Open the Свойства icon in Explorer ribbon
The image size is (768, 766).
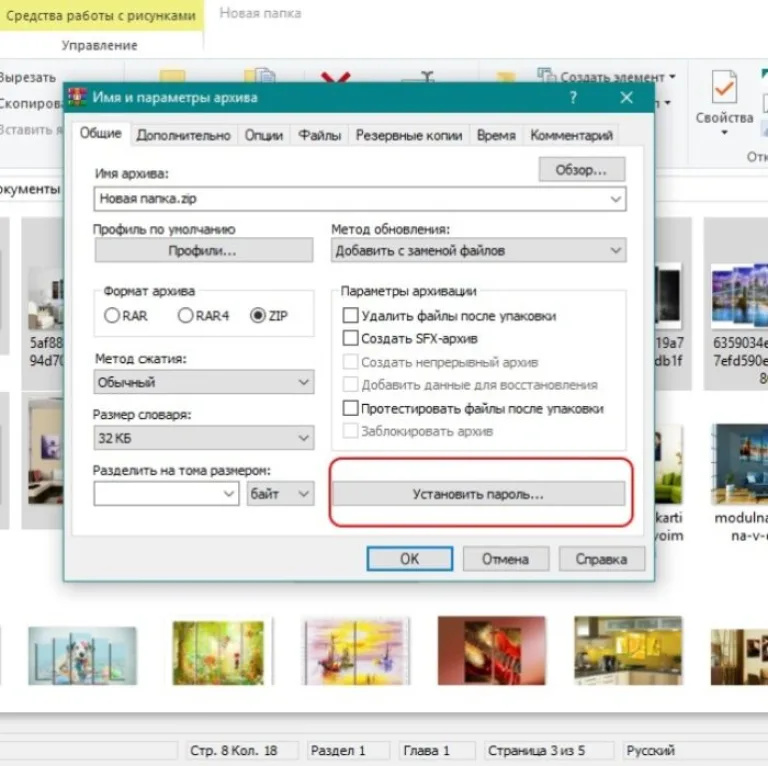pos(724,87)
